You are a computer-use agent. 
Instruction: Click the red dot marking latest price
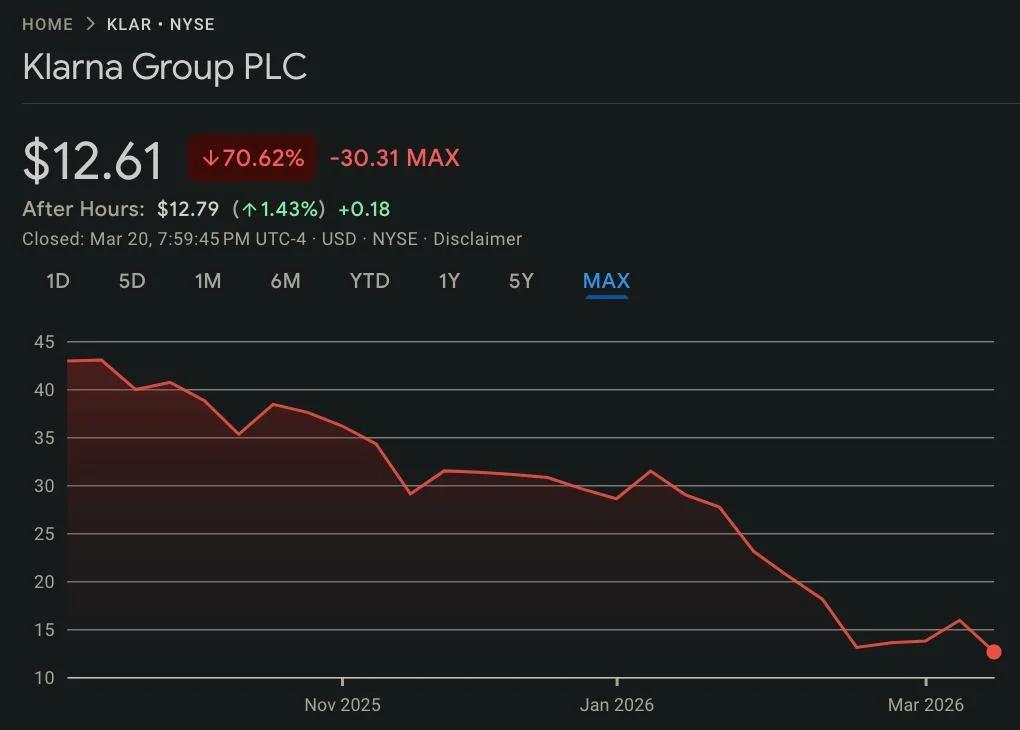click(x=994, y=652)
